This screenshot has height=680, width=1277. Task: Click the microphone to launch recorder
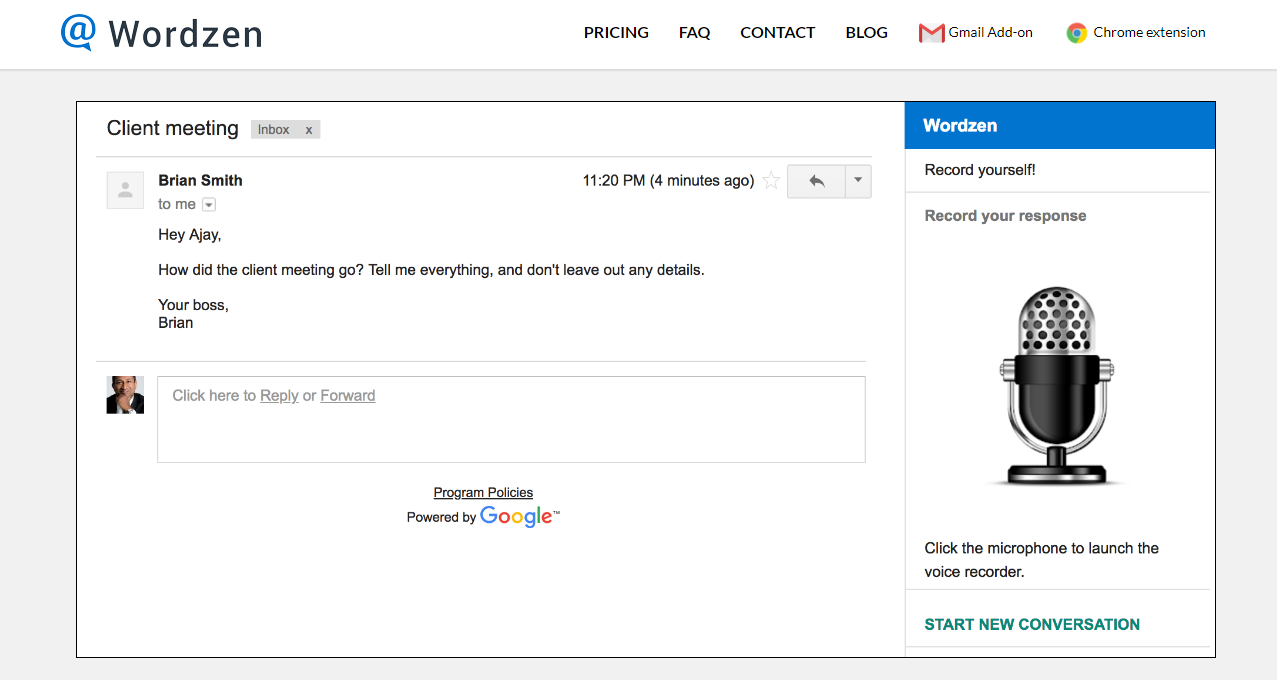1058,386
